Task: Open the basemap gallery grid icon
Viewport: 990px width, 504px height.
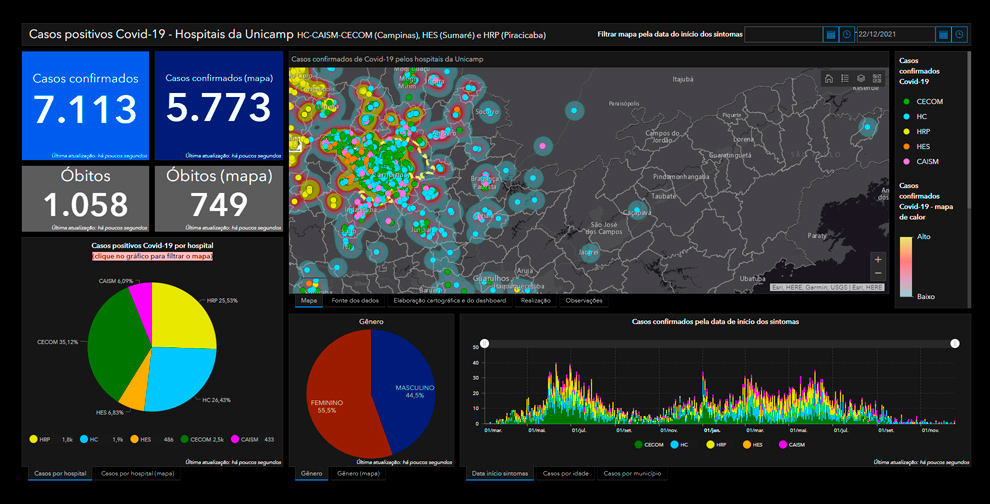Action: click(x=877, y=78)
